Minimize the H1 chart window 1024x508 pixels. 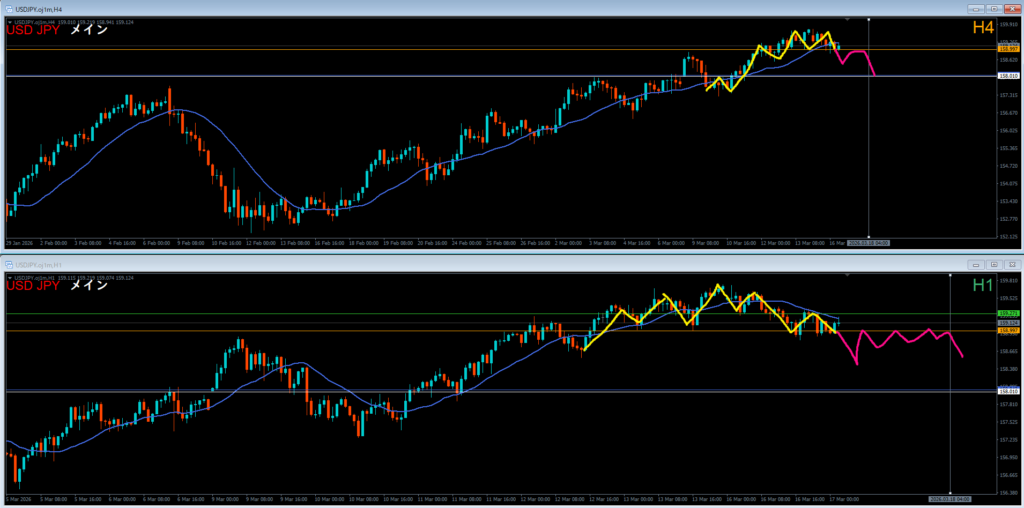[x=976, y=264]
